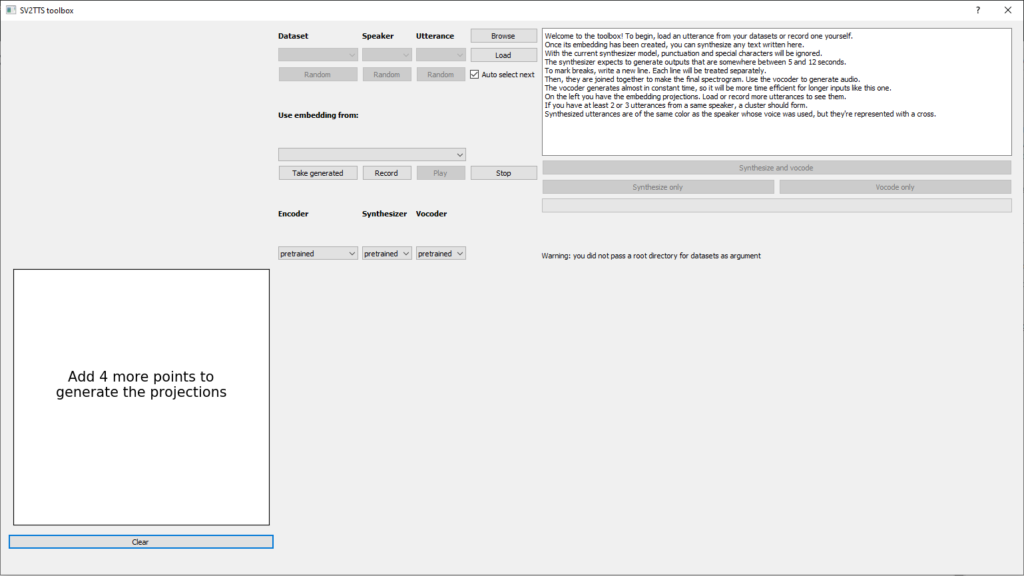
Task: Click the Browse button
Action: point(504,36)
